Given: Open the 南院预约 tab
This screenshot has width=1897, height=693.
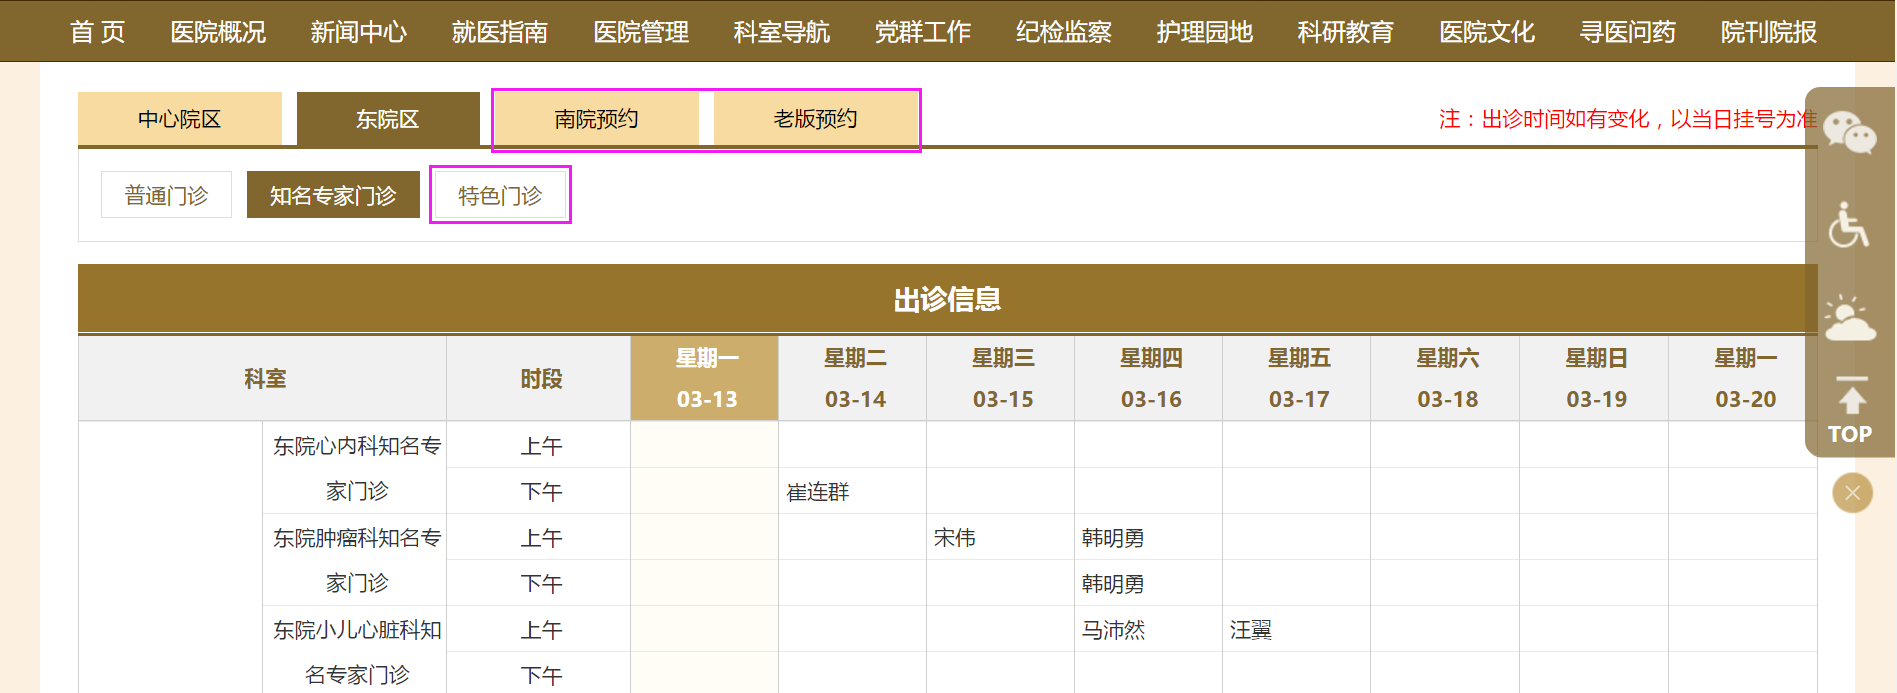Looking at the screenshot, I should [x=596, y=119].
